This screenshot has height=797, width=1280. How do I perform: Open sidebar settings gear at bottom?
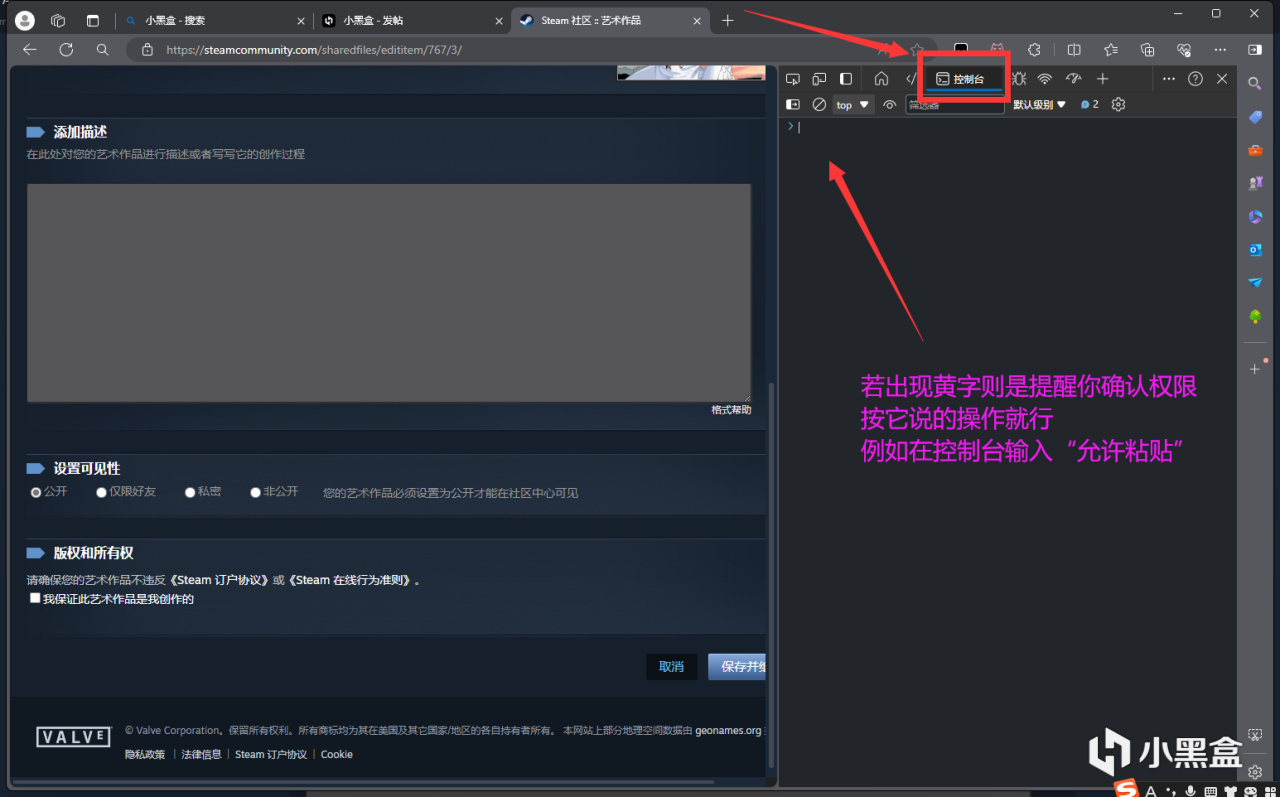tap(1255, 771)
